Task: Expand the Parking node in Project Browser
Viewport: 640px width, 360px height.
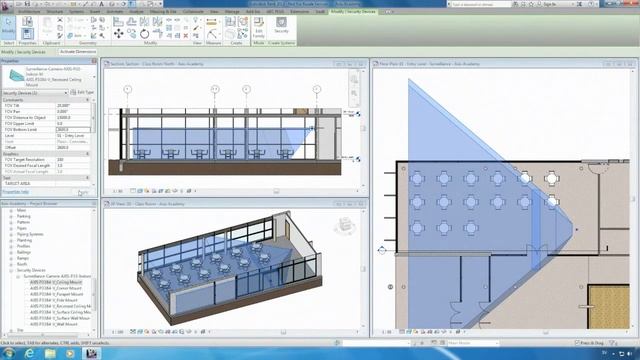Action: tap(11, 216)
